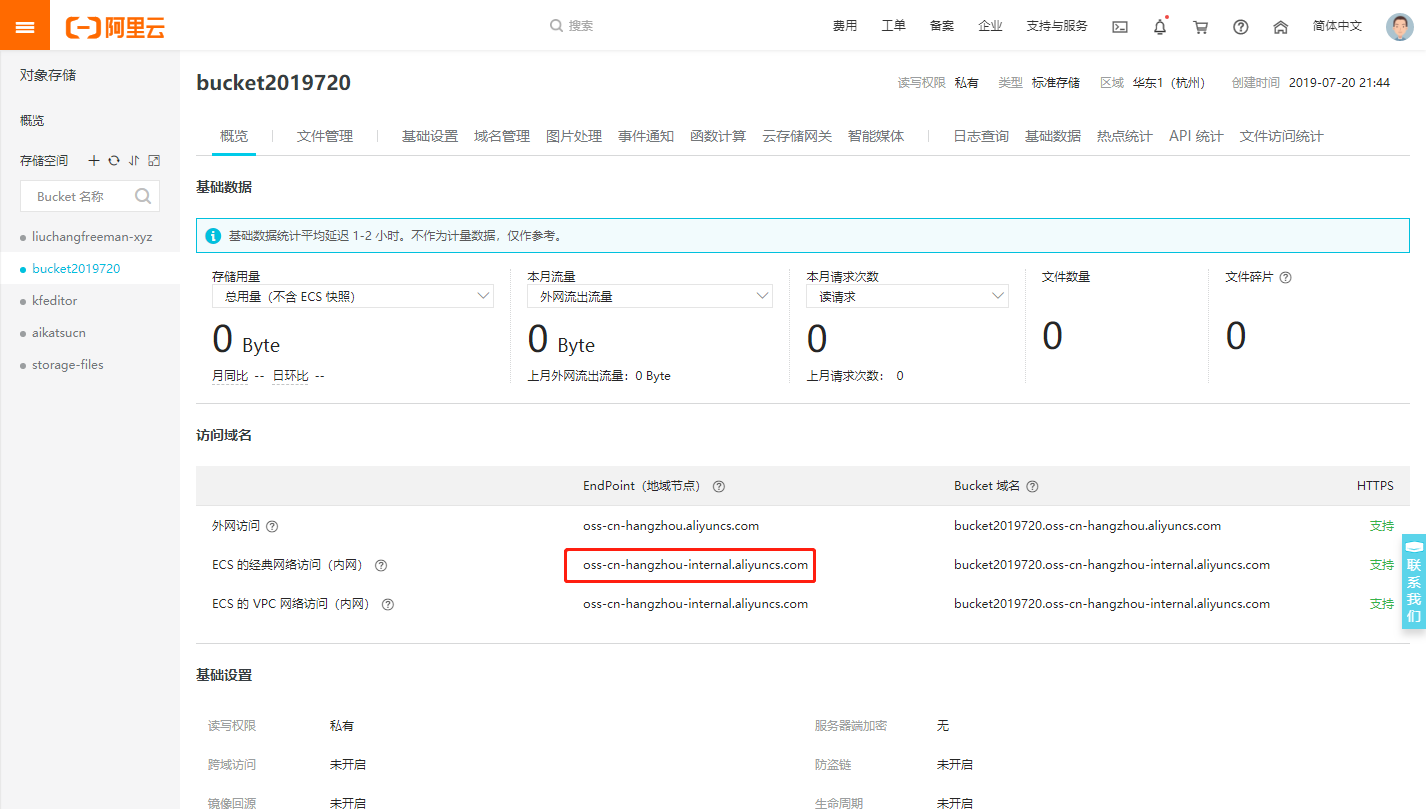Click the help question-mark icon in top bar

(x=1240, y=27)
